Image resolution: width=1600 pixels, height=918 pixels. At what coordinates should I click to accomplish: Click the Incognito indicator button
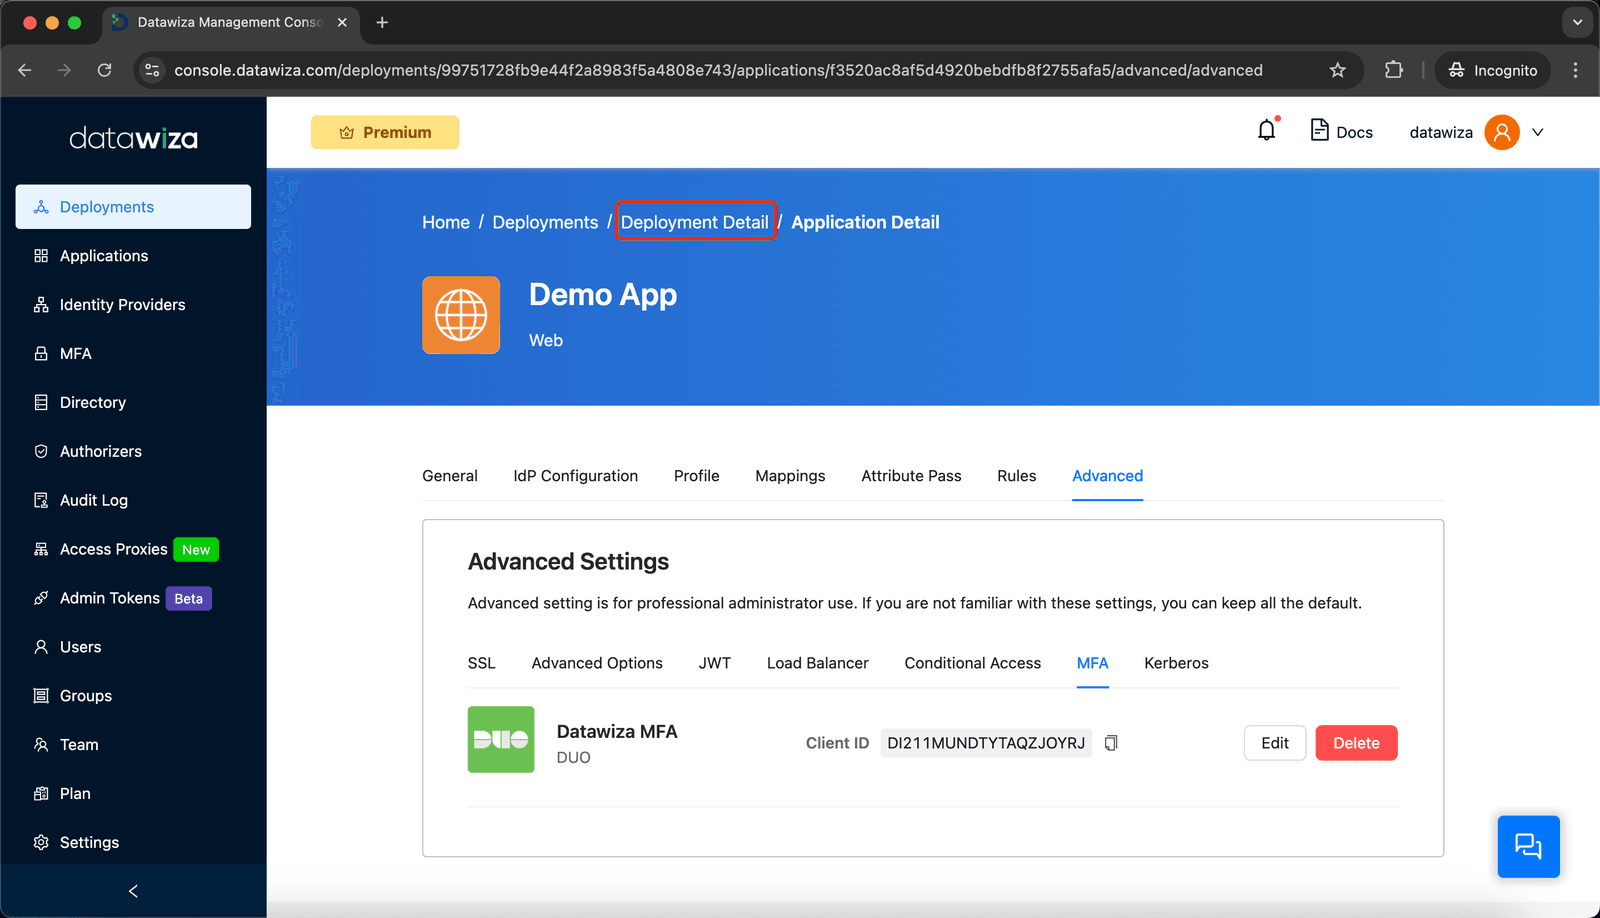[1493, 70]
